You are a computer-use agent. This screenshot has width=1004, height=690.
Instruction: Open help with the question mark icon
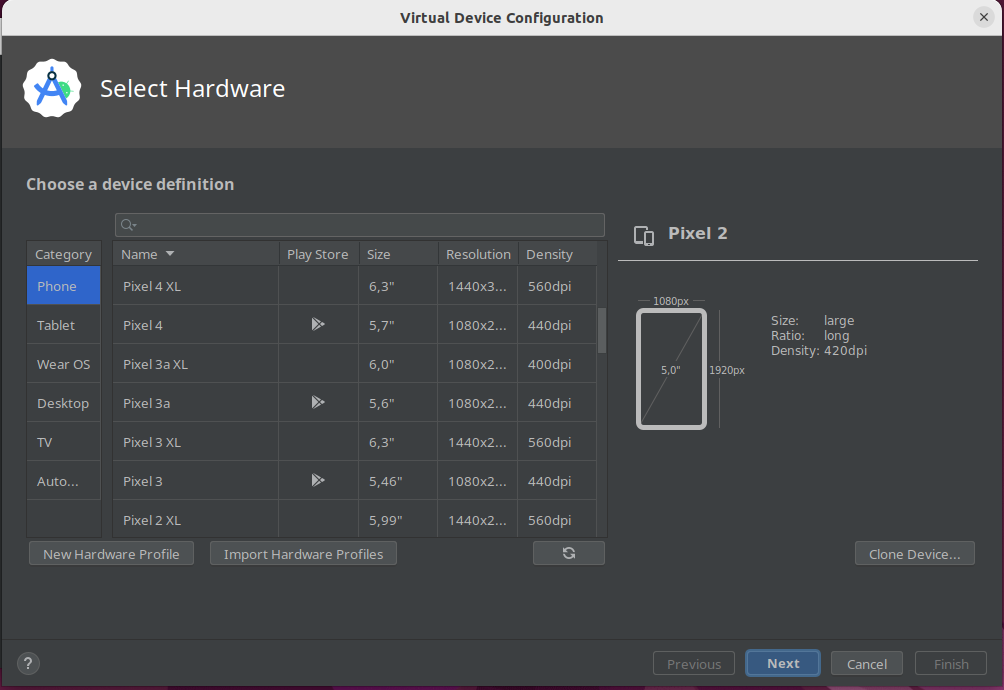28,663
